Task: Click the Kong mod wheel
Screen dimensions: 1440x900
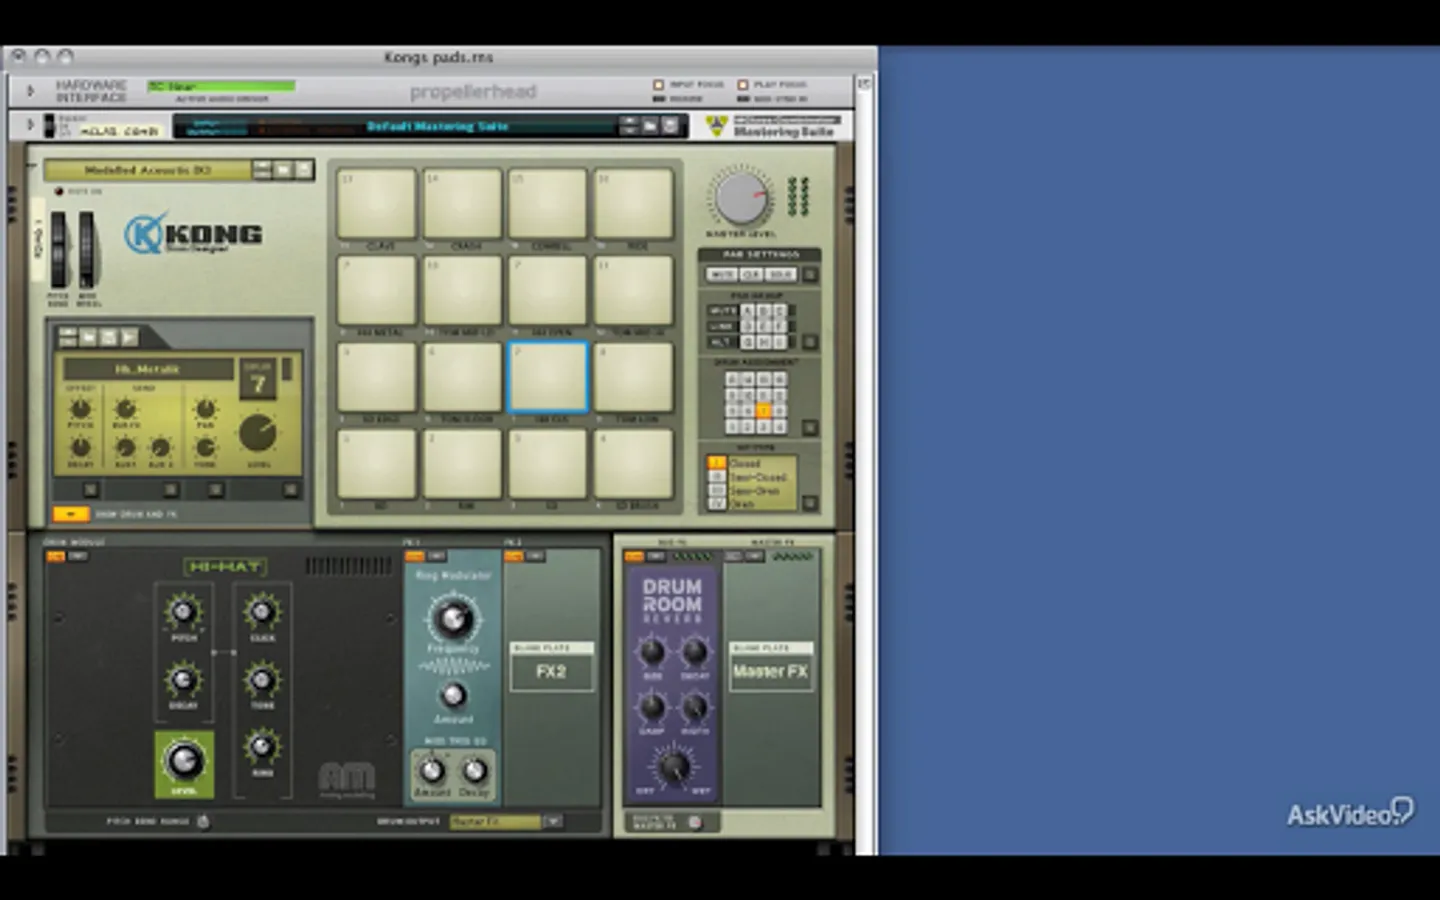Action: click(x=88, y=248)
